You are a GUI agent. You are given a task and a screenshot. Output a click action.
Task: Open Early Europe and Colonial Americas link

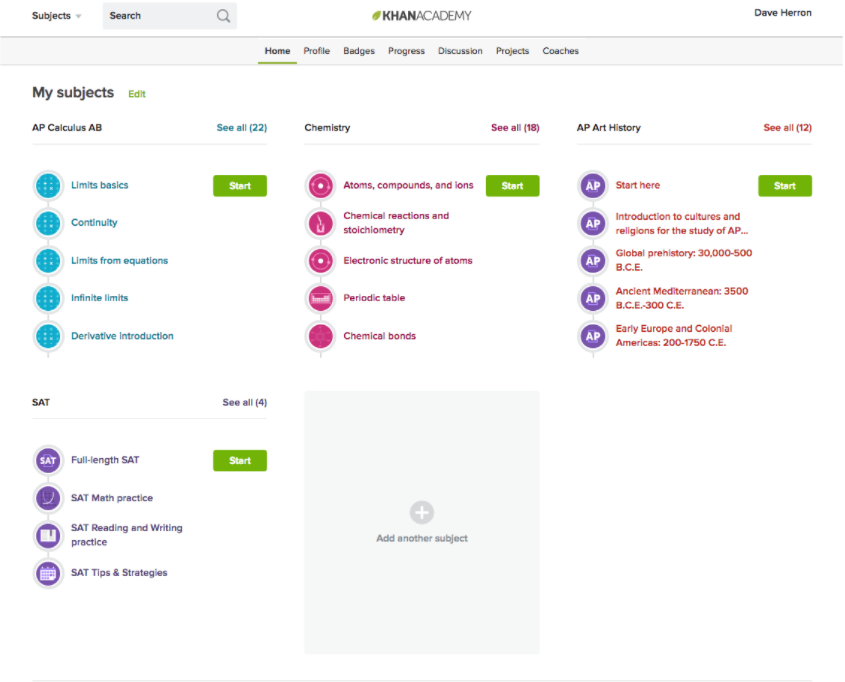point(674,336)
